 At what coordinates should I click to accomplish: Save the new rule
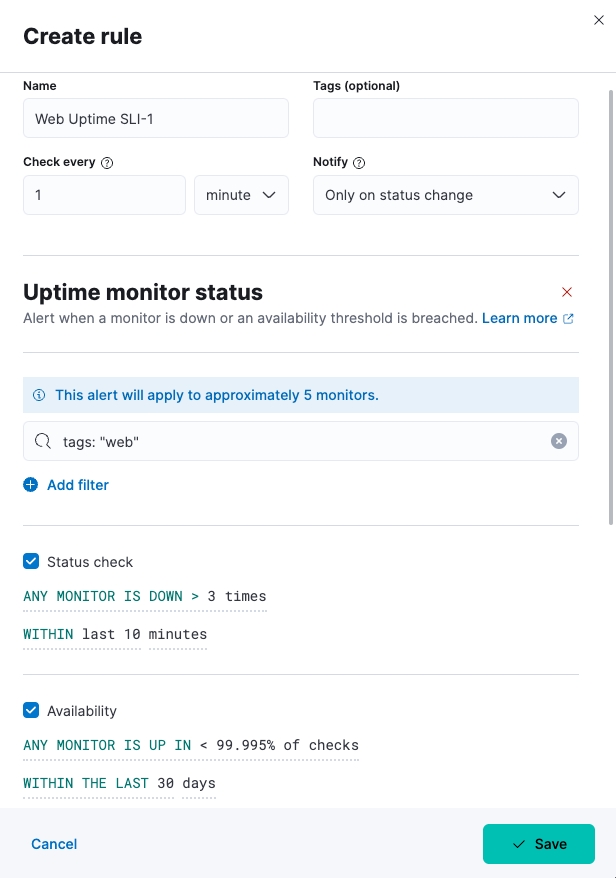point(539,844)
